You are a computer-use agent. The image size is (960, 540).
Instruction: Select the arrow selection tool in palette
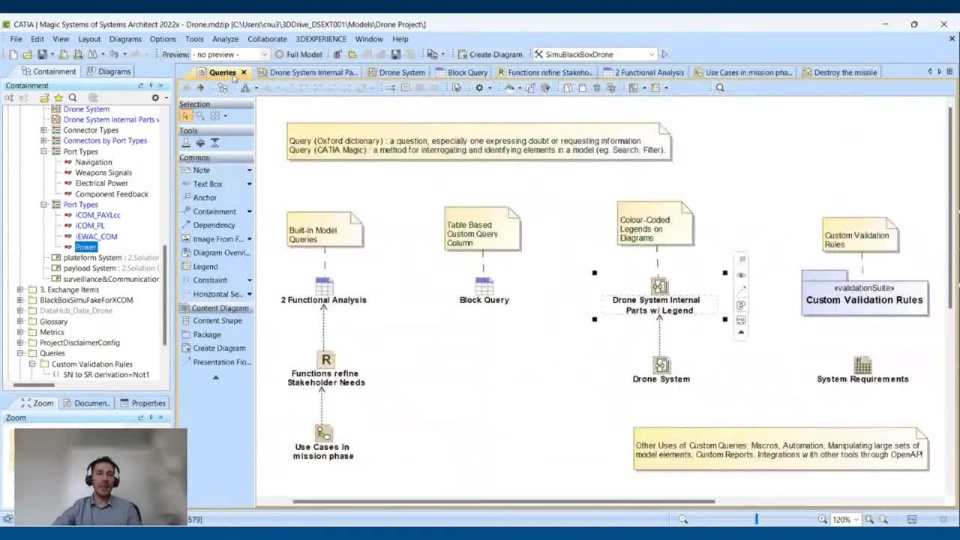[x=186, y=116]
